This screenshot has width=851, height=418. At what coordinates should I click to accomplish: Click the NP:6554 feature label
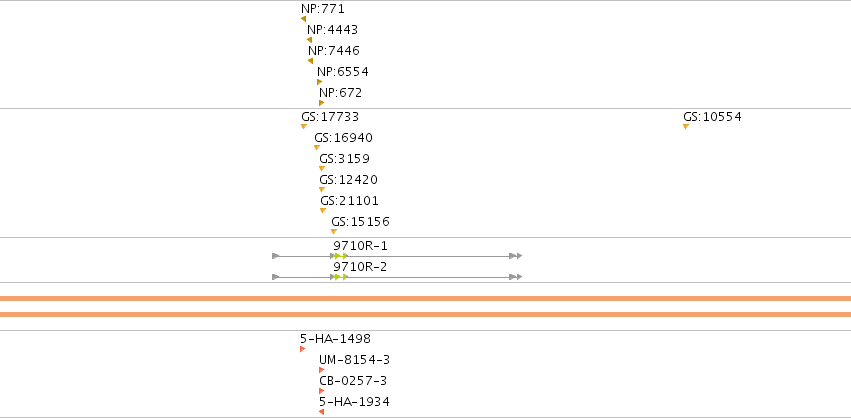(342, 72)
